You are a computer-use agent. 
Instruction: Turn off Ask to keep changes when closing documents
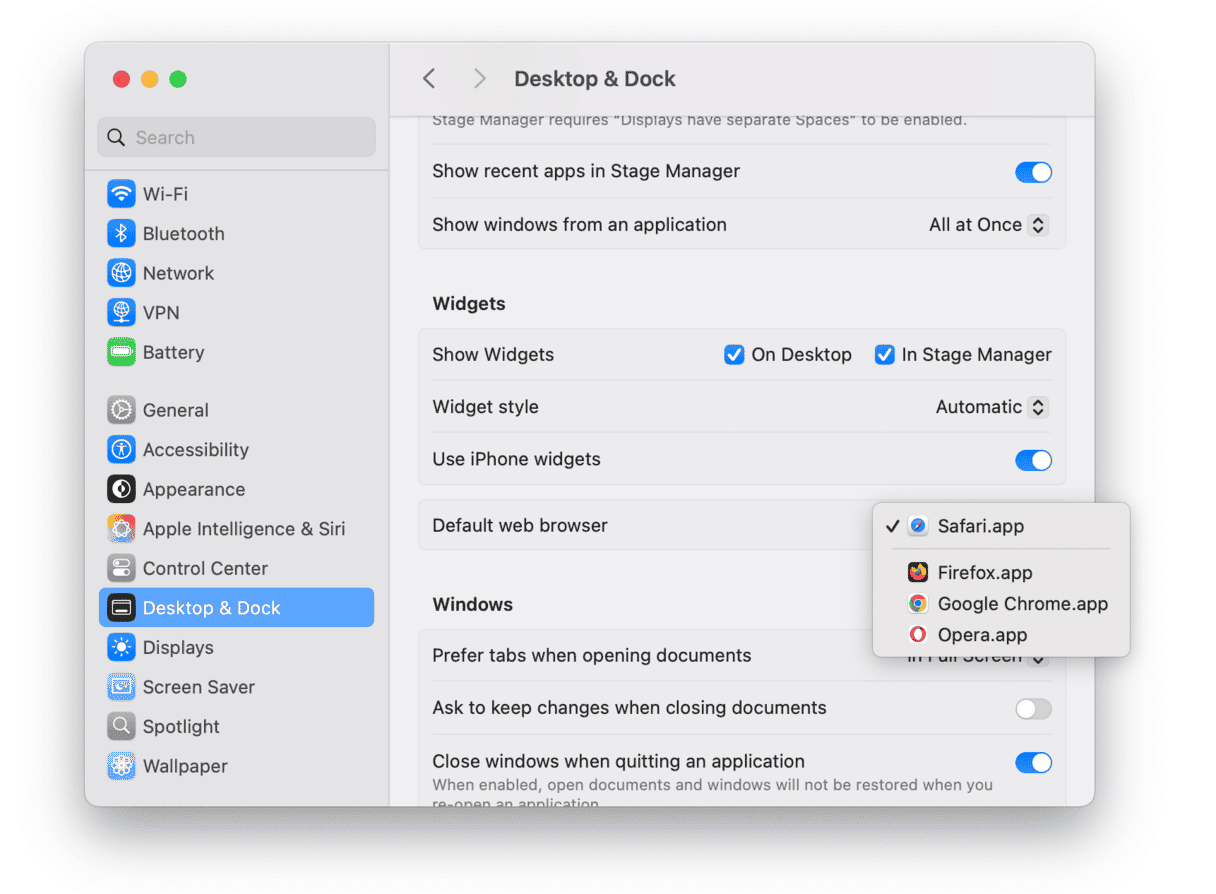click(x=1033, y=709)
